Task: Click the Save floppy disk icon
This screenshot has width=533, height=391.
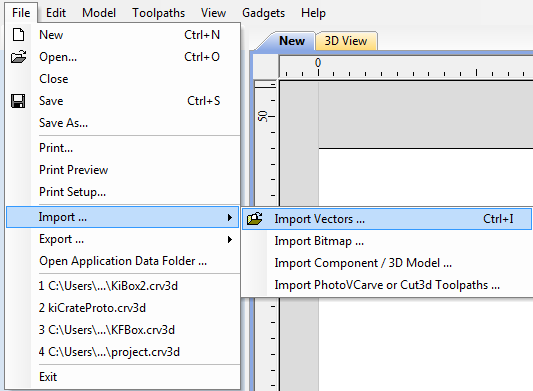Action: [18, 101]
